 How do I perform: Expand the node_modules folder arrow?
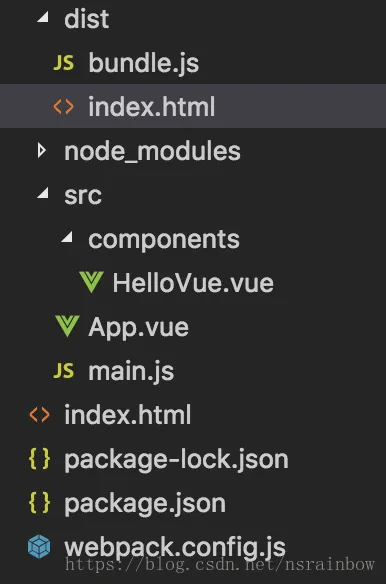tap(42, 151)
